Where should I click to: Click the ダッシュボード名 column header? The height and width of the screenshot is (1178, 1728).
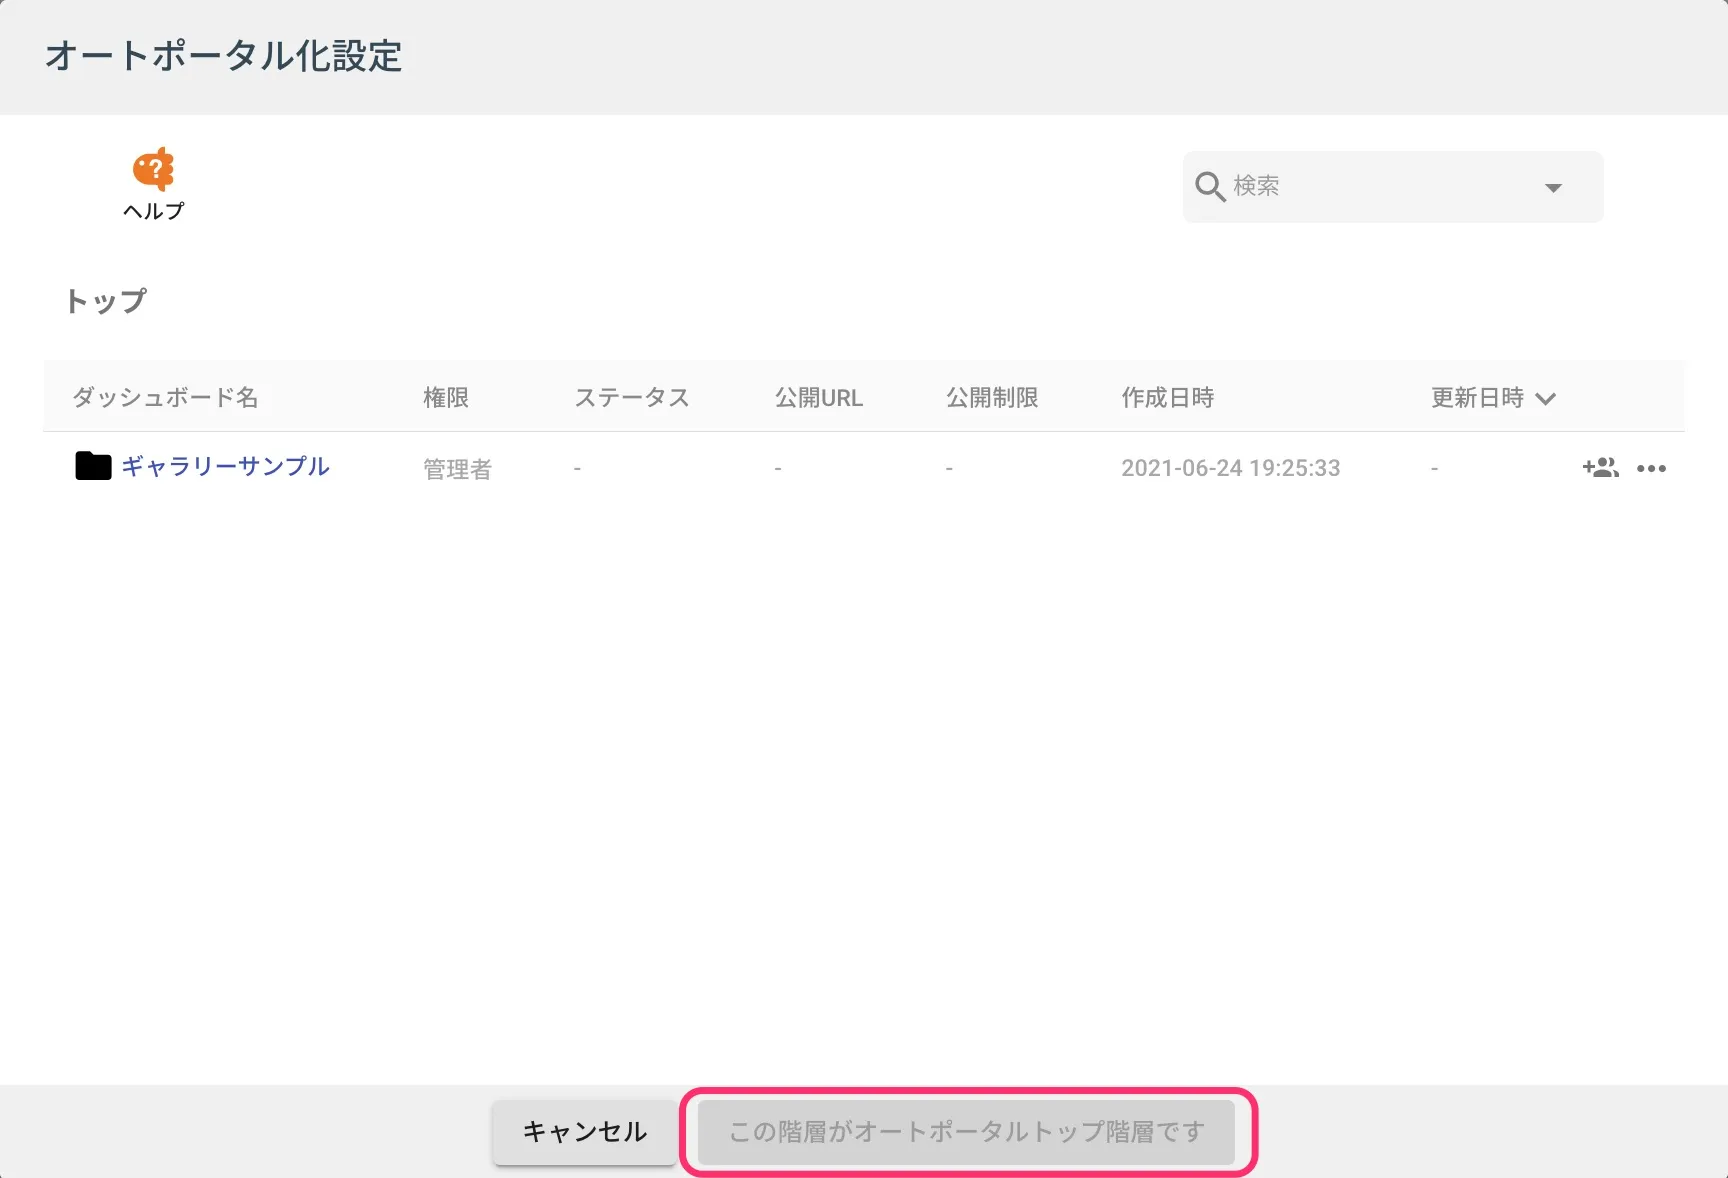[165, 398]
